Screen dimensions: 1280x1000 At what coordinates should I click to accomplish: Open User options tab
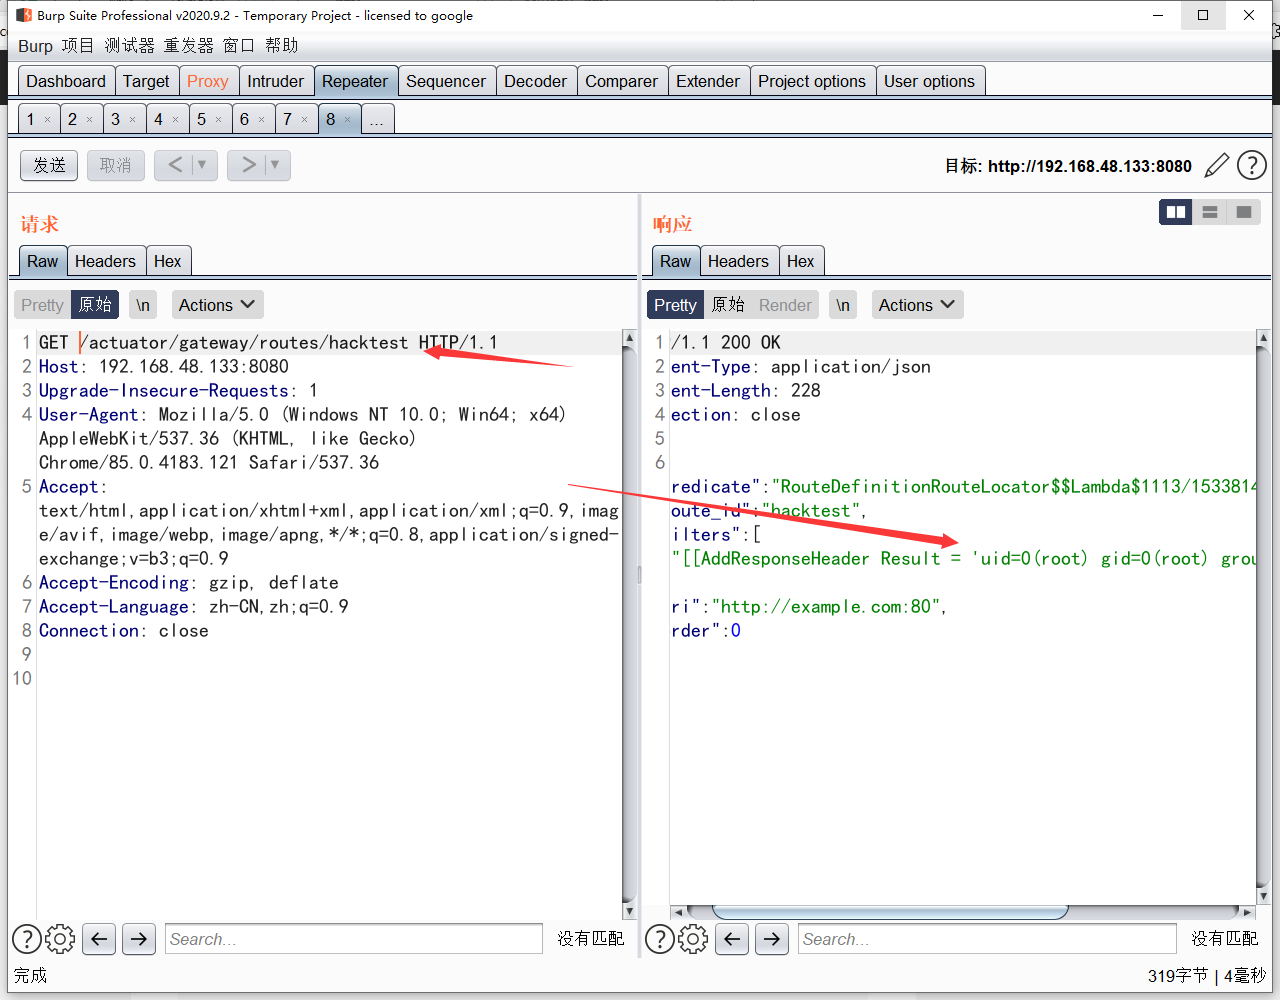tap(929, 81)
